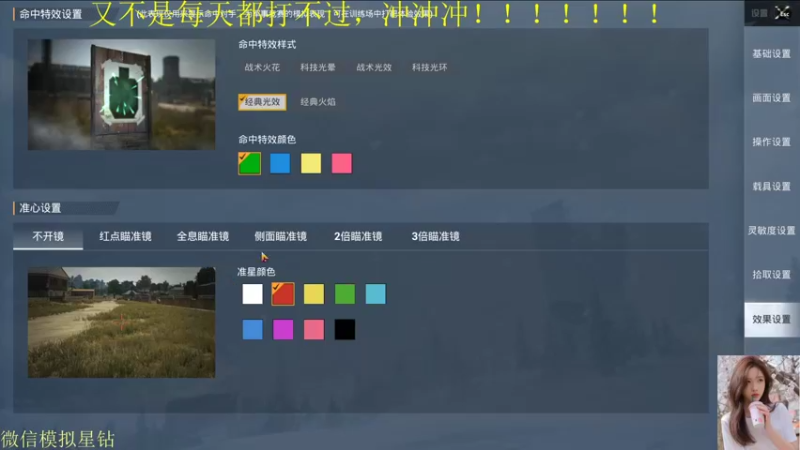Open 画面设置 in sidebar

click(x=771, y=97)
